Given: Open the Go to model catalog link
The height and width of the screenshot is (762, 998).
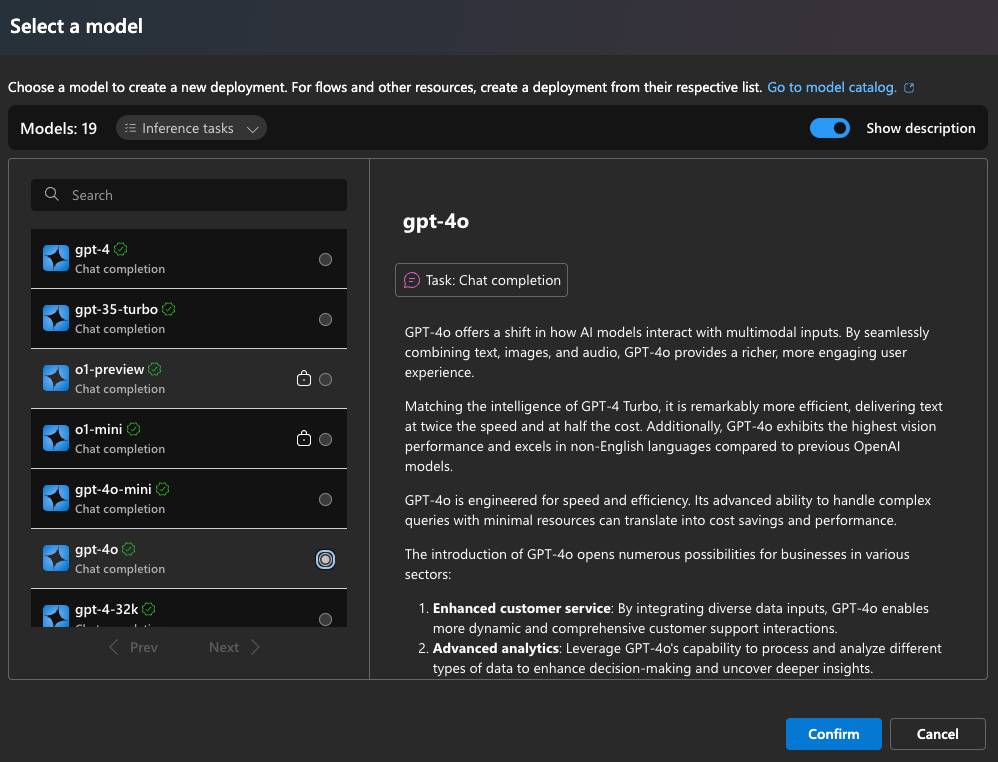Looking at the screenshot, I should pos(832,88).
